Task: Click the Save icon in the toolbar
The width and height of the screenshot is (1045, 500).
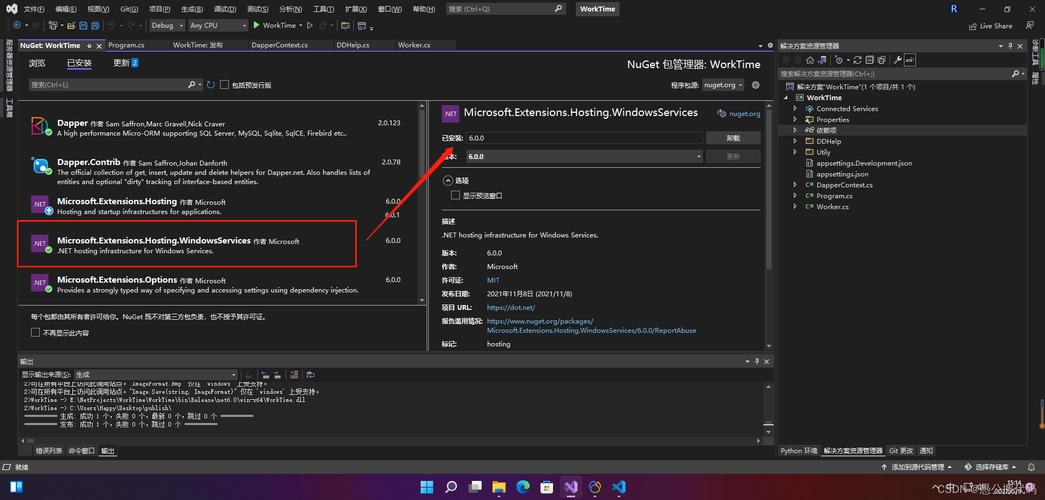Action: coord(83,25)
